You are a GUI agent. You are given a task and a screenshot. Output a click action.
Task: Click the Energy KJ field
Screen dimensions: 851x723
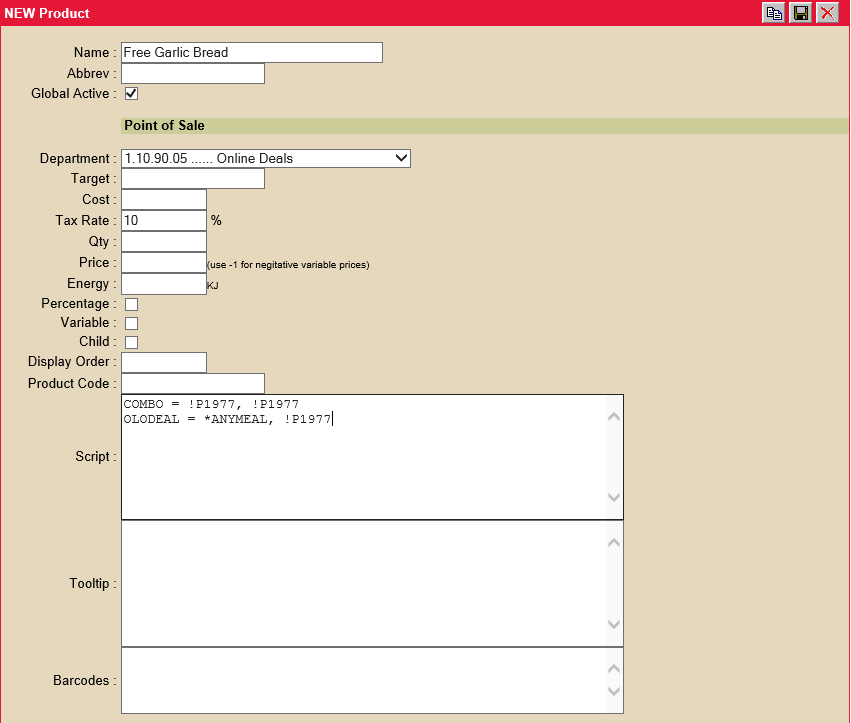point(164,284)
